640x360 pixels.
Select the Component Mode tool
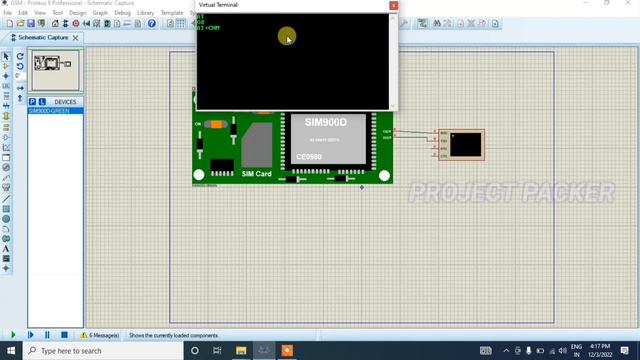6,66
